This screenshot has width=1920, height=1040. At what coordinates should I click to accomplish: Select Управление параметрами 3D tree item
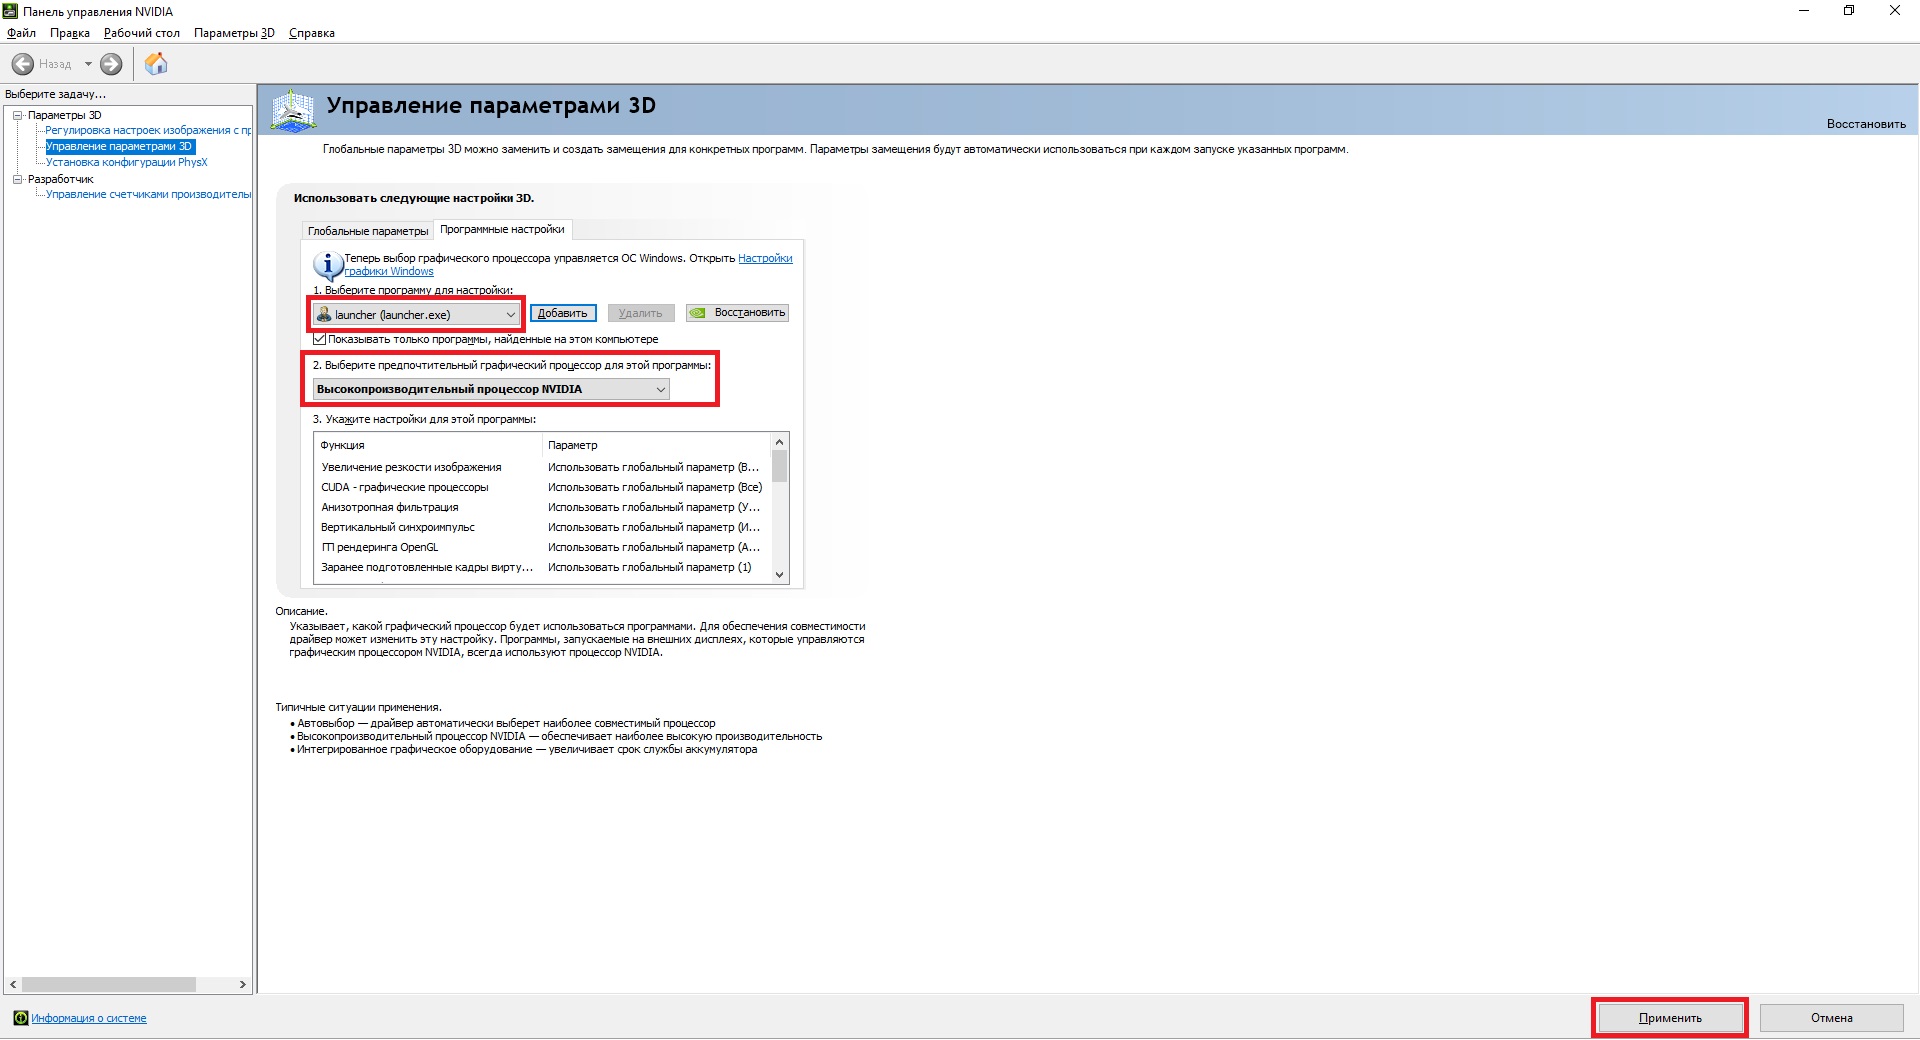tap(120, 146)
